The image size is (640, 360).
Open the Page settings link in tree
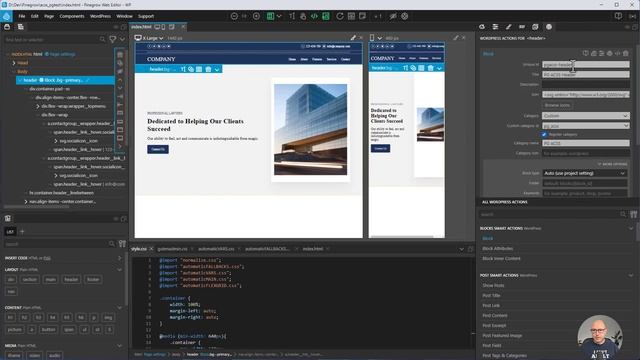tap(62, 54)
